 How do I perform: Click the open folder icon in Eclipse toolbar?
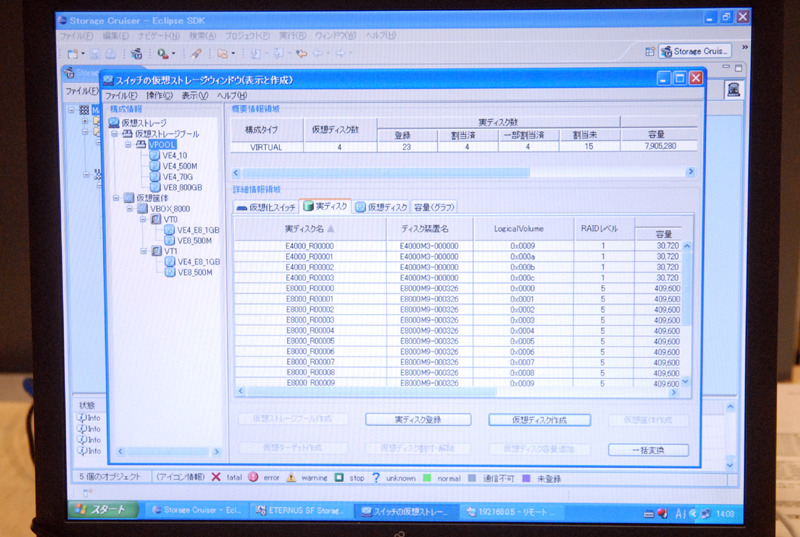(x=222, y=53)
